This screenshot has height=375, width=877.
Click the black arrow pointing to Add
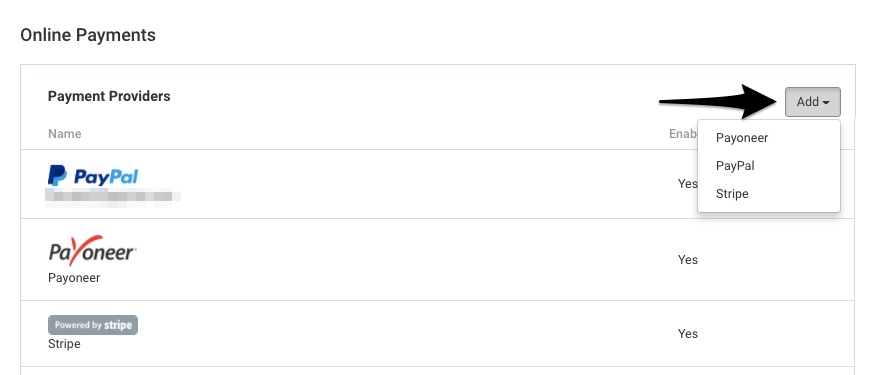(x=720, y=101)
